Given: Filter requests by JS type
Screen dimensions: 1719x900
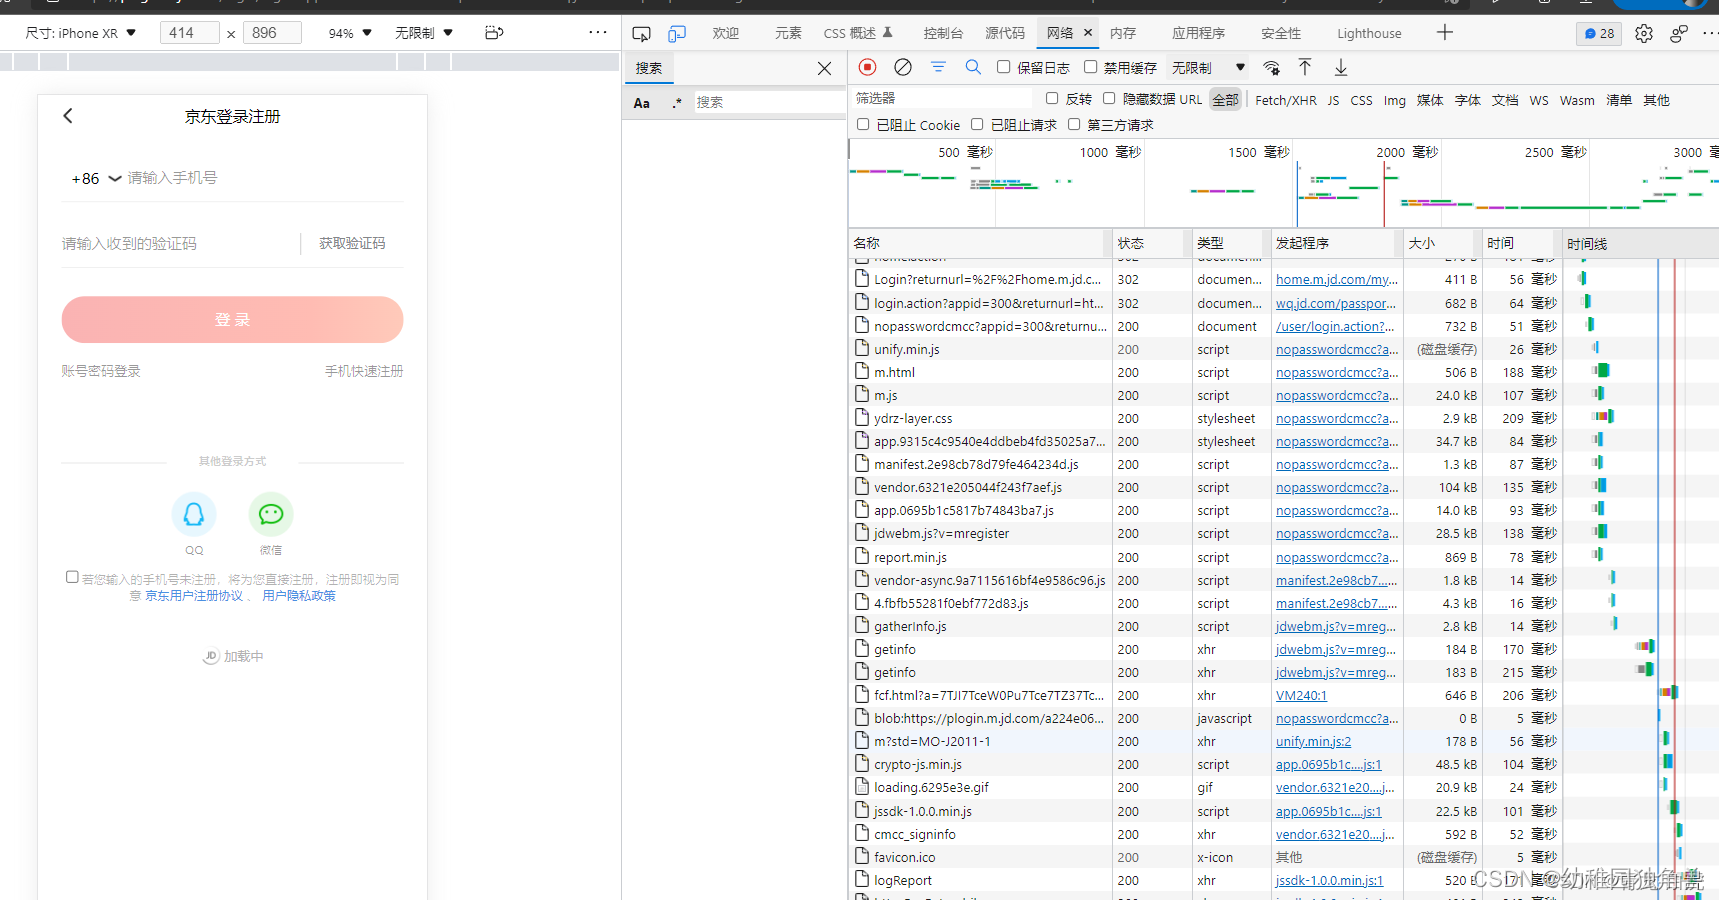Looking at the screenshot, I should (x=1333, y=100).
